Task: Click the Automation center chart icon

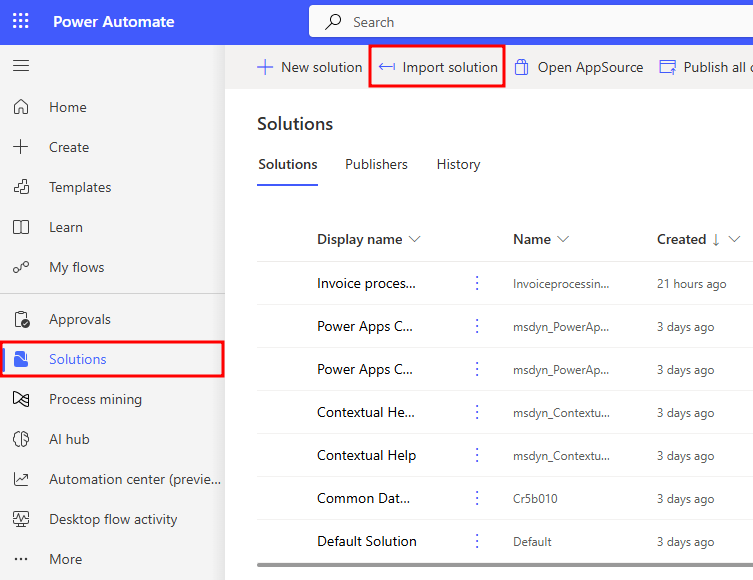Action: point(21,479)
